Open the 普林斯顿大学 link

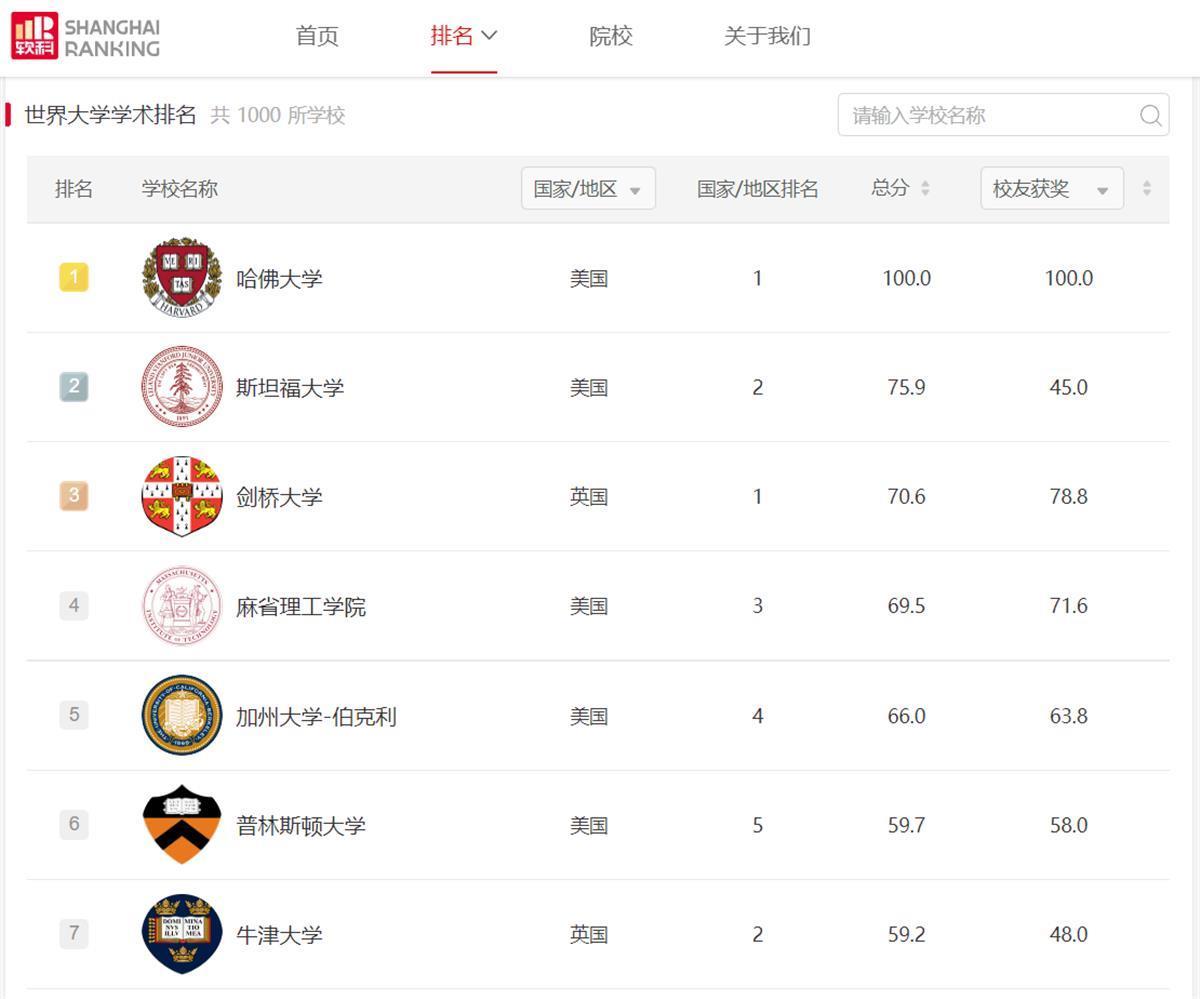click(301, 825)
